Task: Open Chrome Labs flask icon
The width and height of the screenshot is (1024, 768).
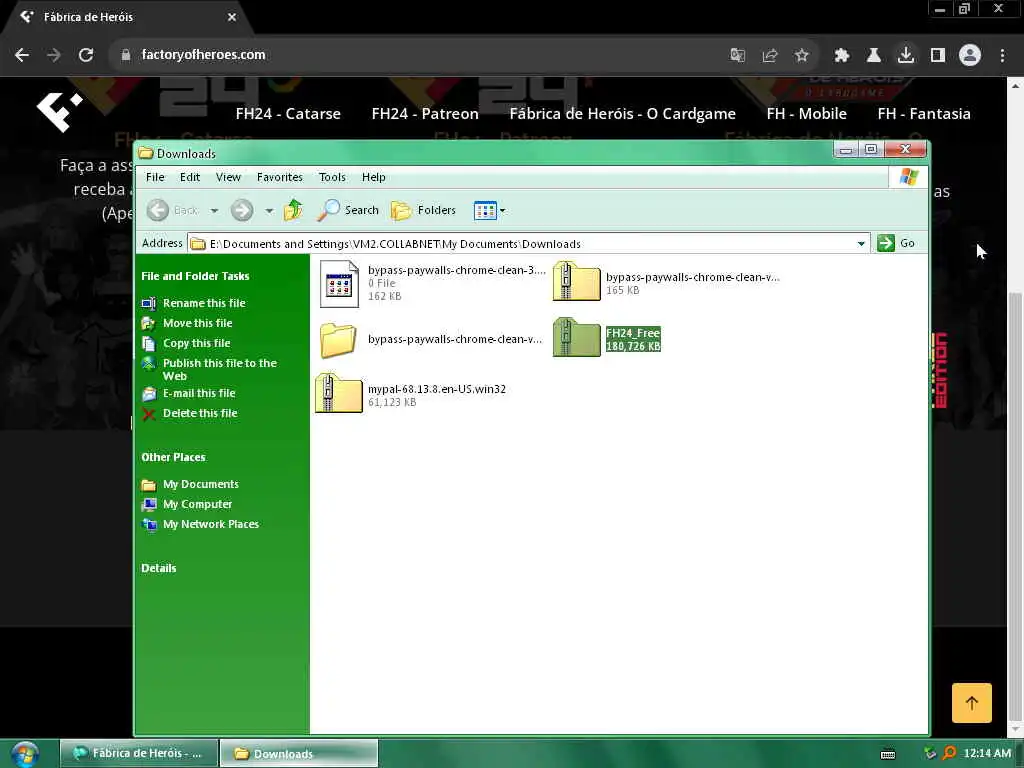Action: [x=874, y=56]
